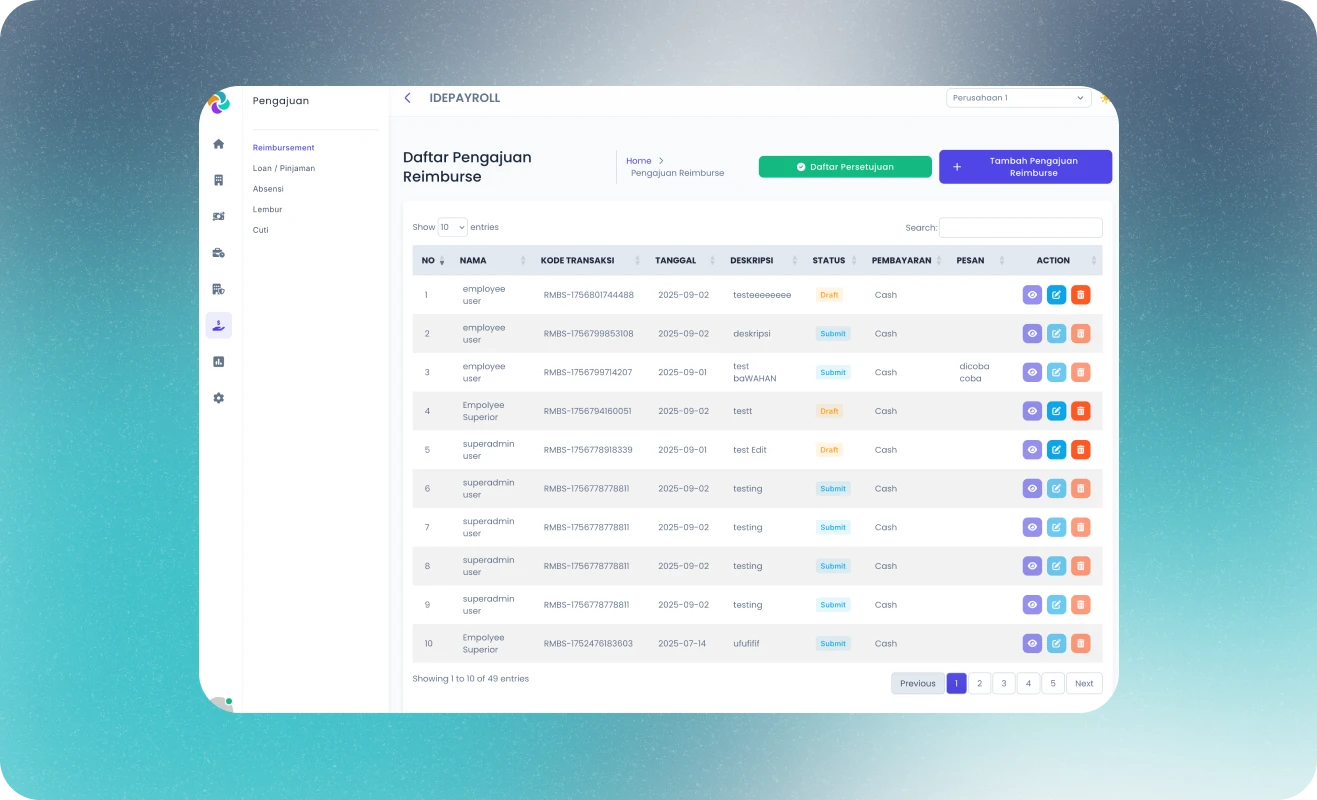The width and height of the screenshot is (1317, 800).
Task: Open the building (company) icon in sidebar
Action: point(219,180)
